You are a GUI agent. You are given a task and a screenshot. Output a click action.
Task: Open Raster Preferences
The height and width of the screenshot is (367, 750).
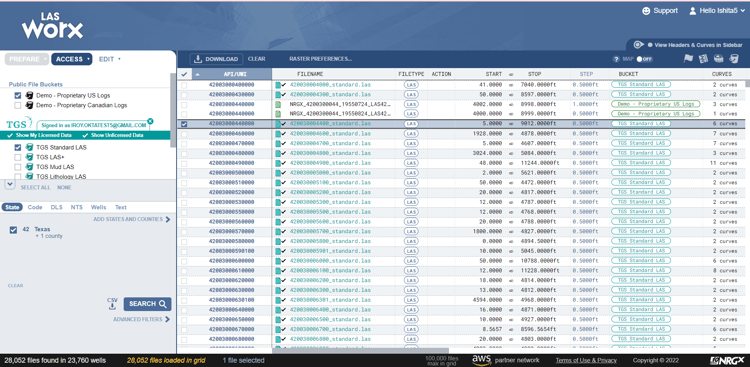[x=320, y=59]
